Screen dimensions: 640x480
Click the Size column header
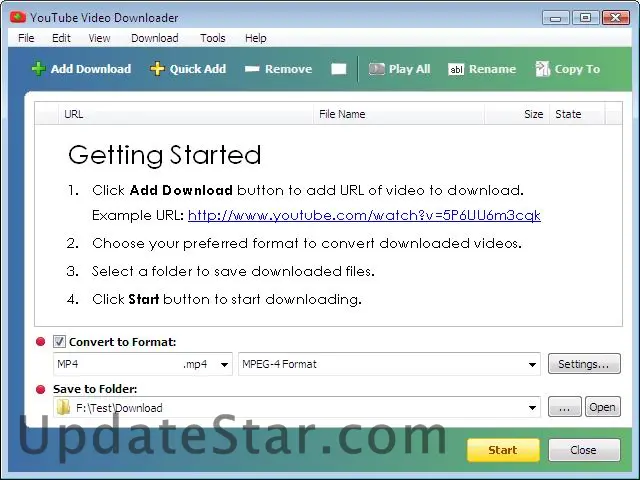[x=517, y=114]
